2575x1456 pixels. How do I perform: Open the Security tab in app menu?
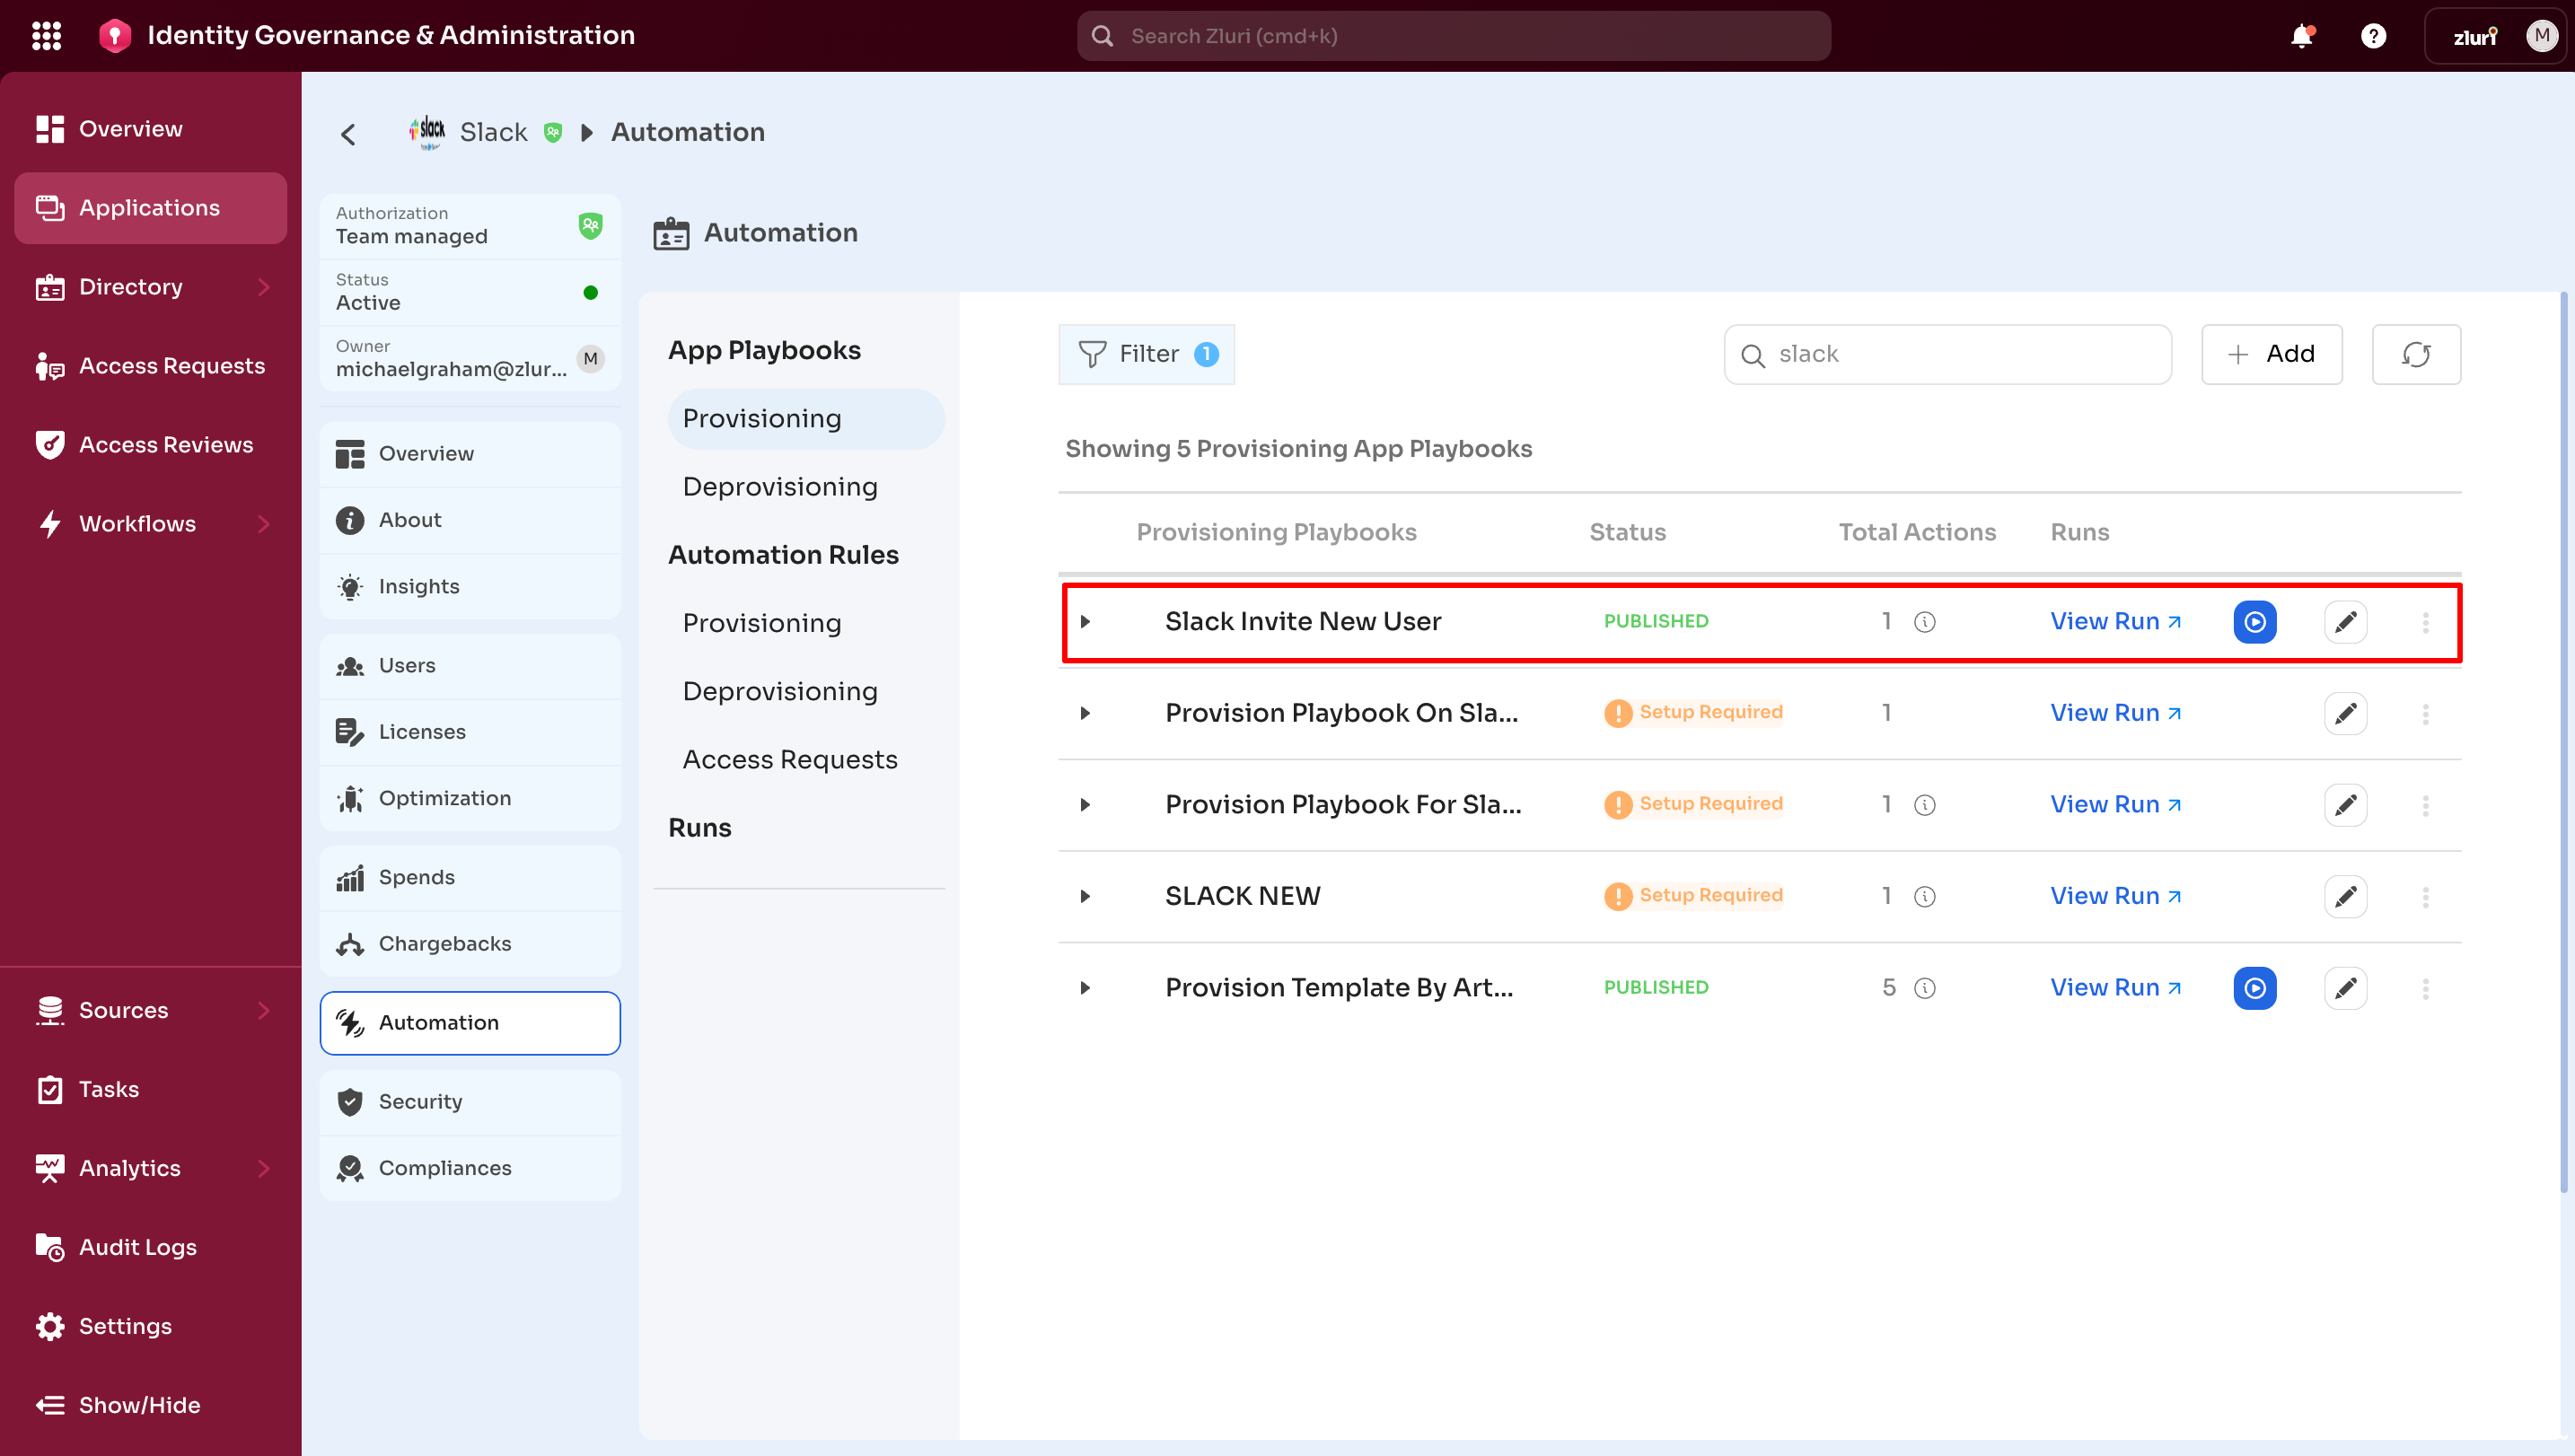coord(420,1102)
